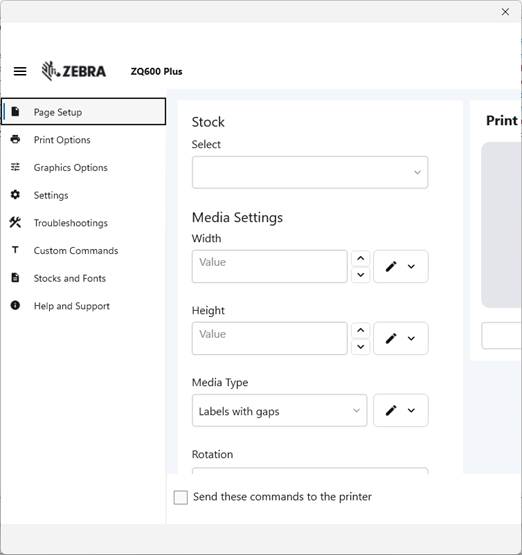Screen dimensions: 522x555
Task: Open the Height pencil edit dropdown
Action: click(x=401, y=338)
